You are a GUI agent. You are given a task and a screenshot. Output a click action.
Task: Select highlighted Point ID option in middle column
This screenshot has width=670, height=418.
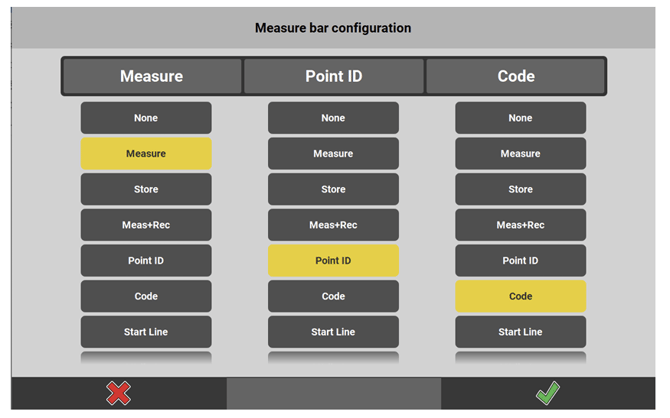(x=333, y=261)
